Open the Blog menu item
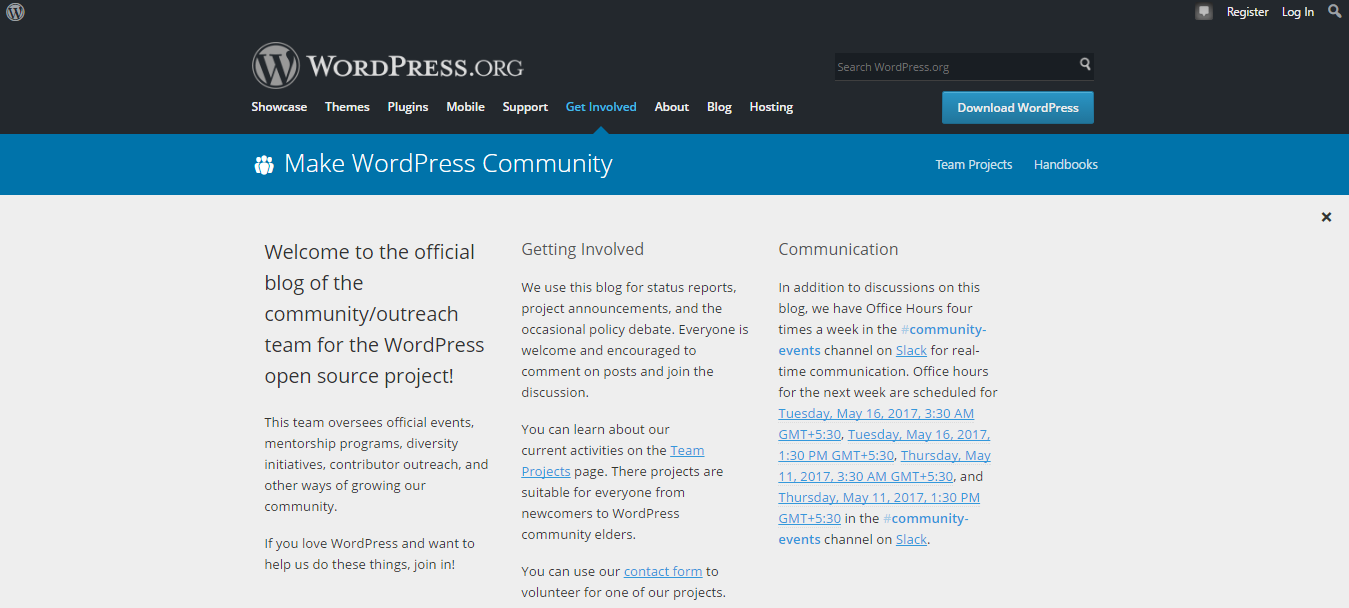Image resolution: width=1349 pixels, height=608 pixels. 719,107
